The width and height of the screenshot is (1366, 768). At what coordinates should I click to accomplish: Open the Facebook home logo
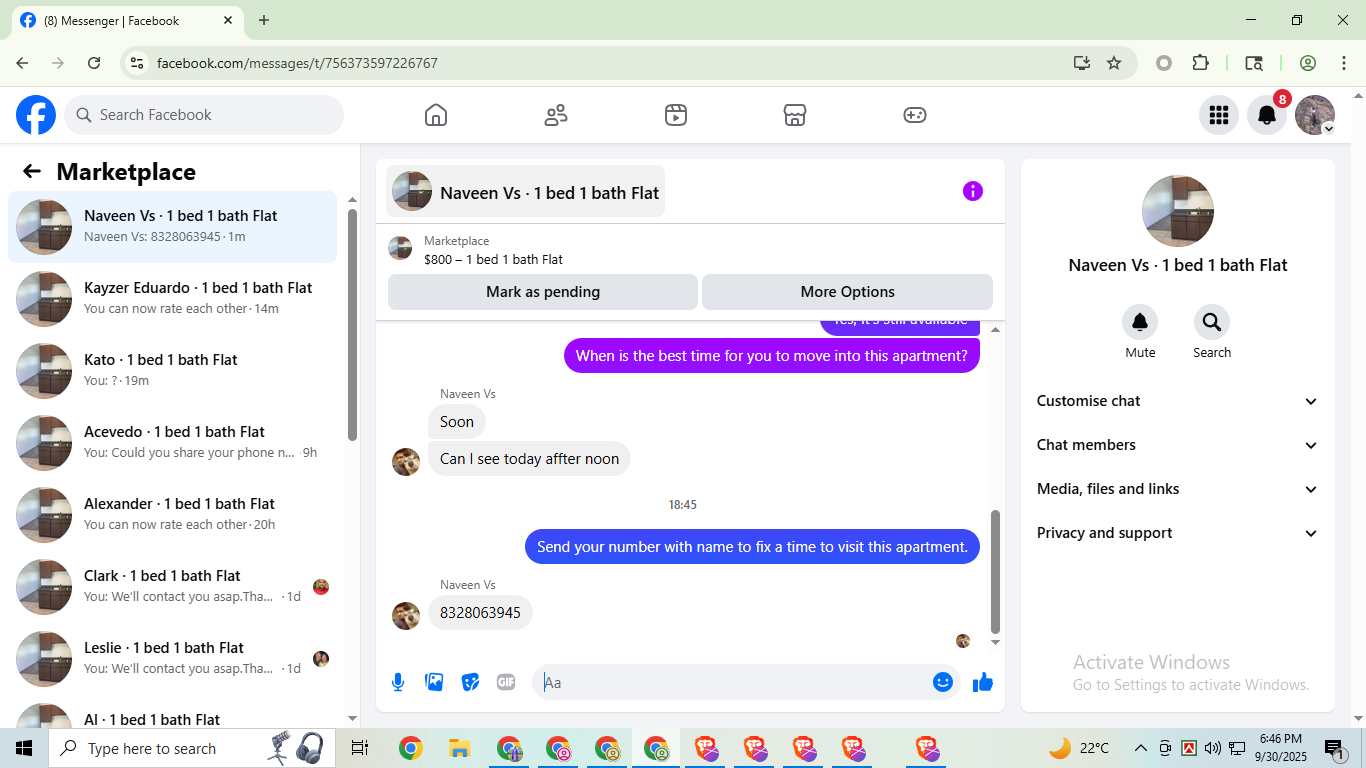coord(36,115)
